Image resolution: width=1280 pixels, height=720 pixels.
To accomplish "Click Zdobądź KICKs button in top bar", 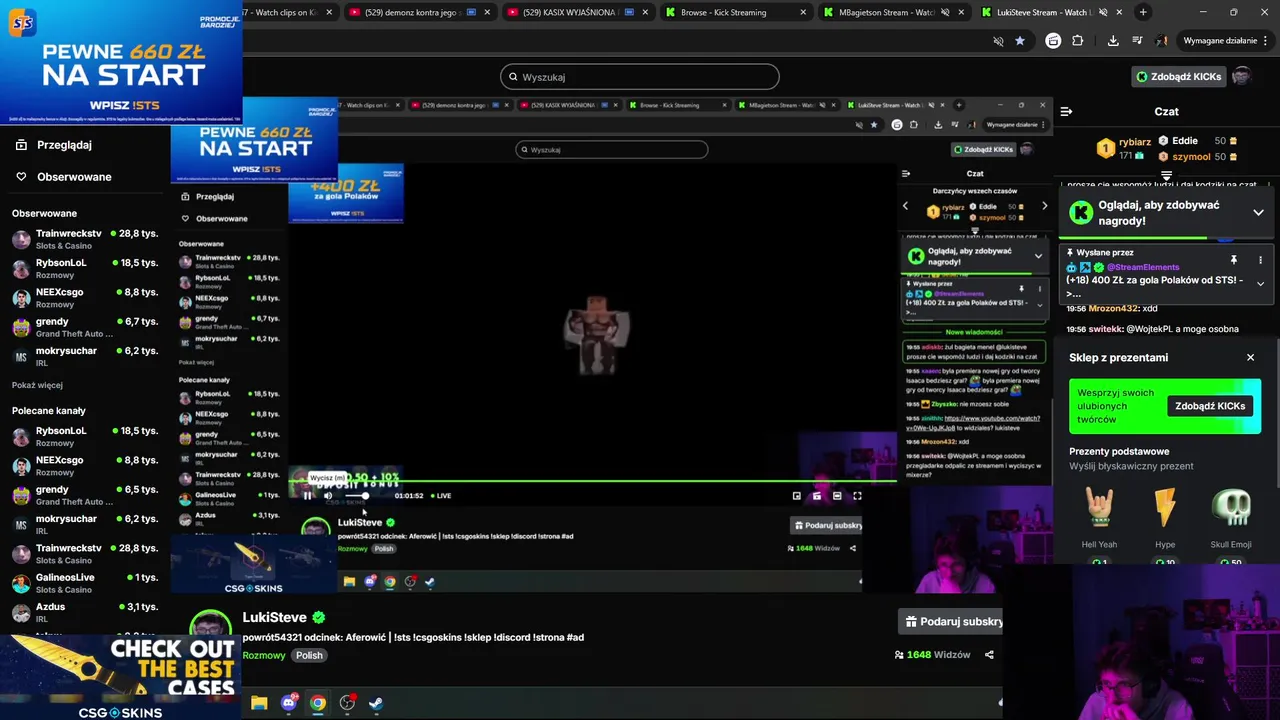I will tap(1178, 76).
